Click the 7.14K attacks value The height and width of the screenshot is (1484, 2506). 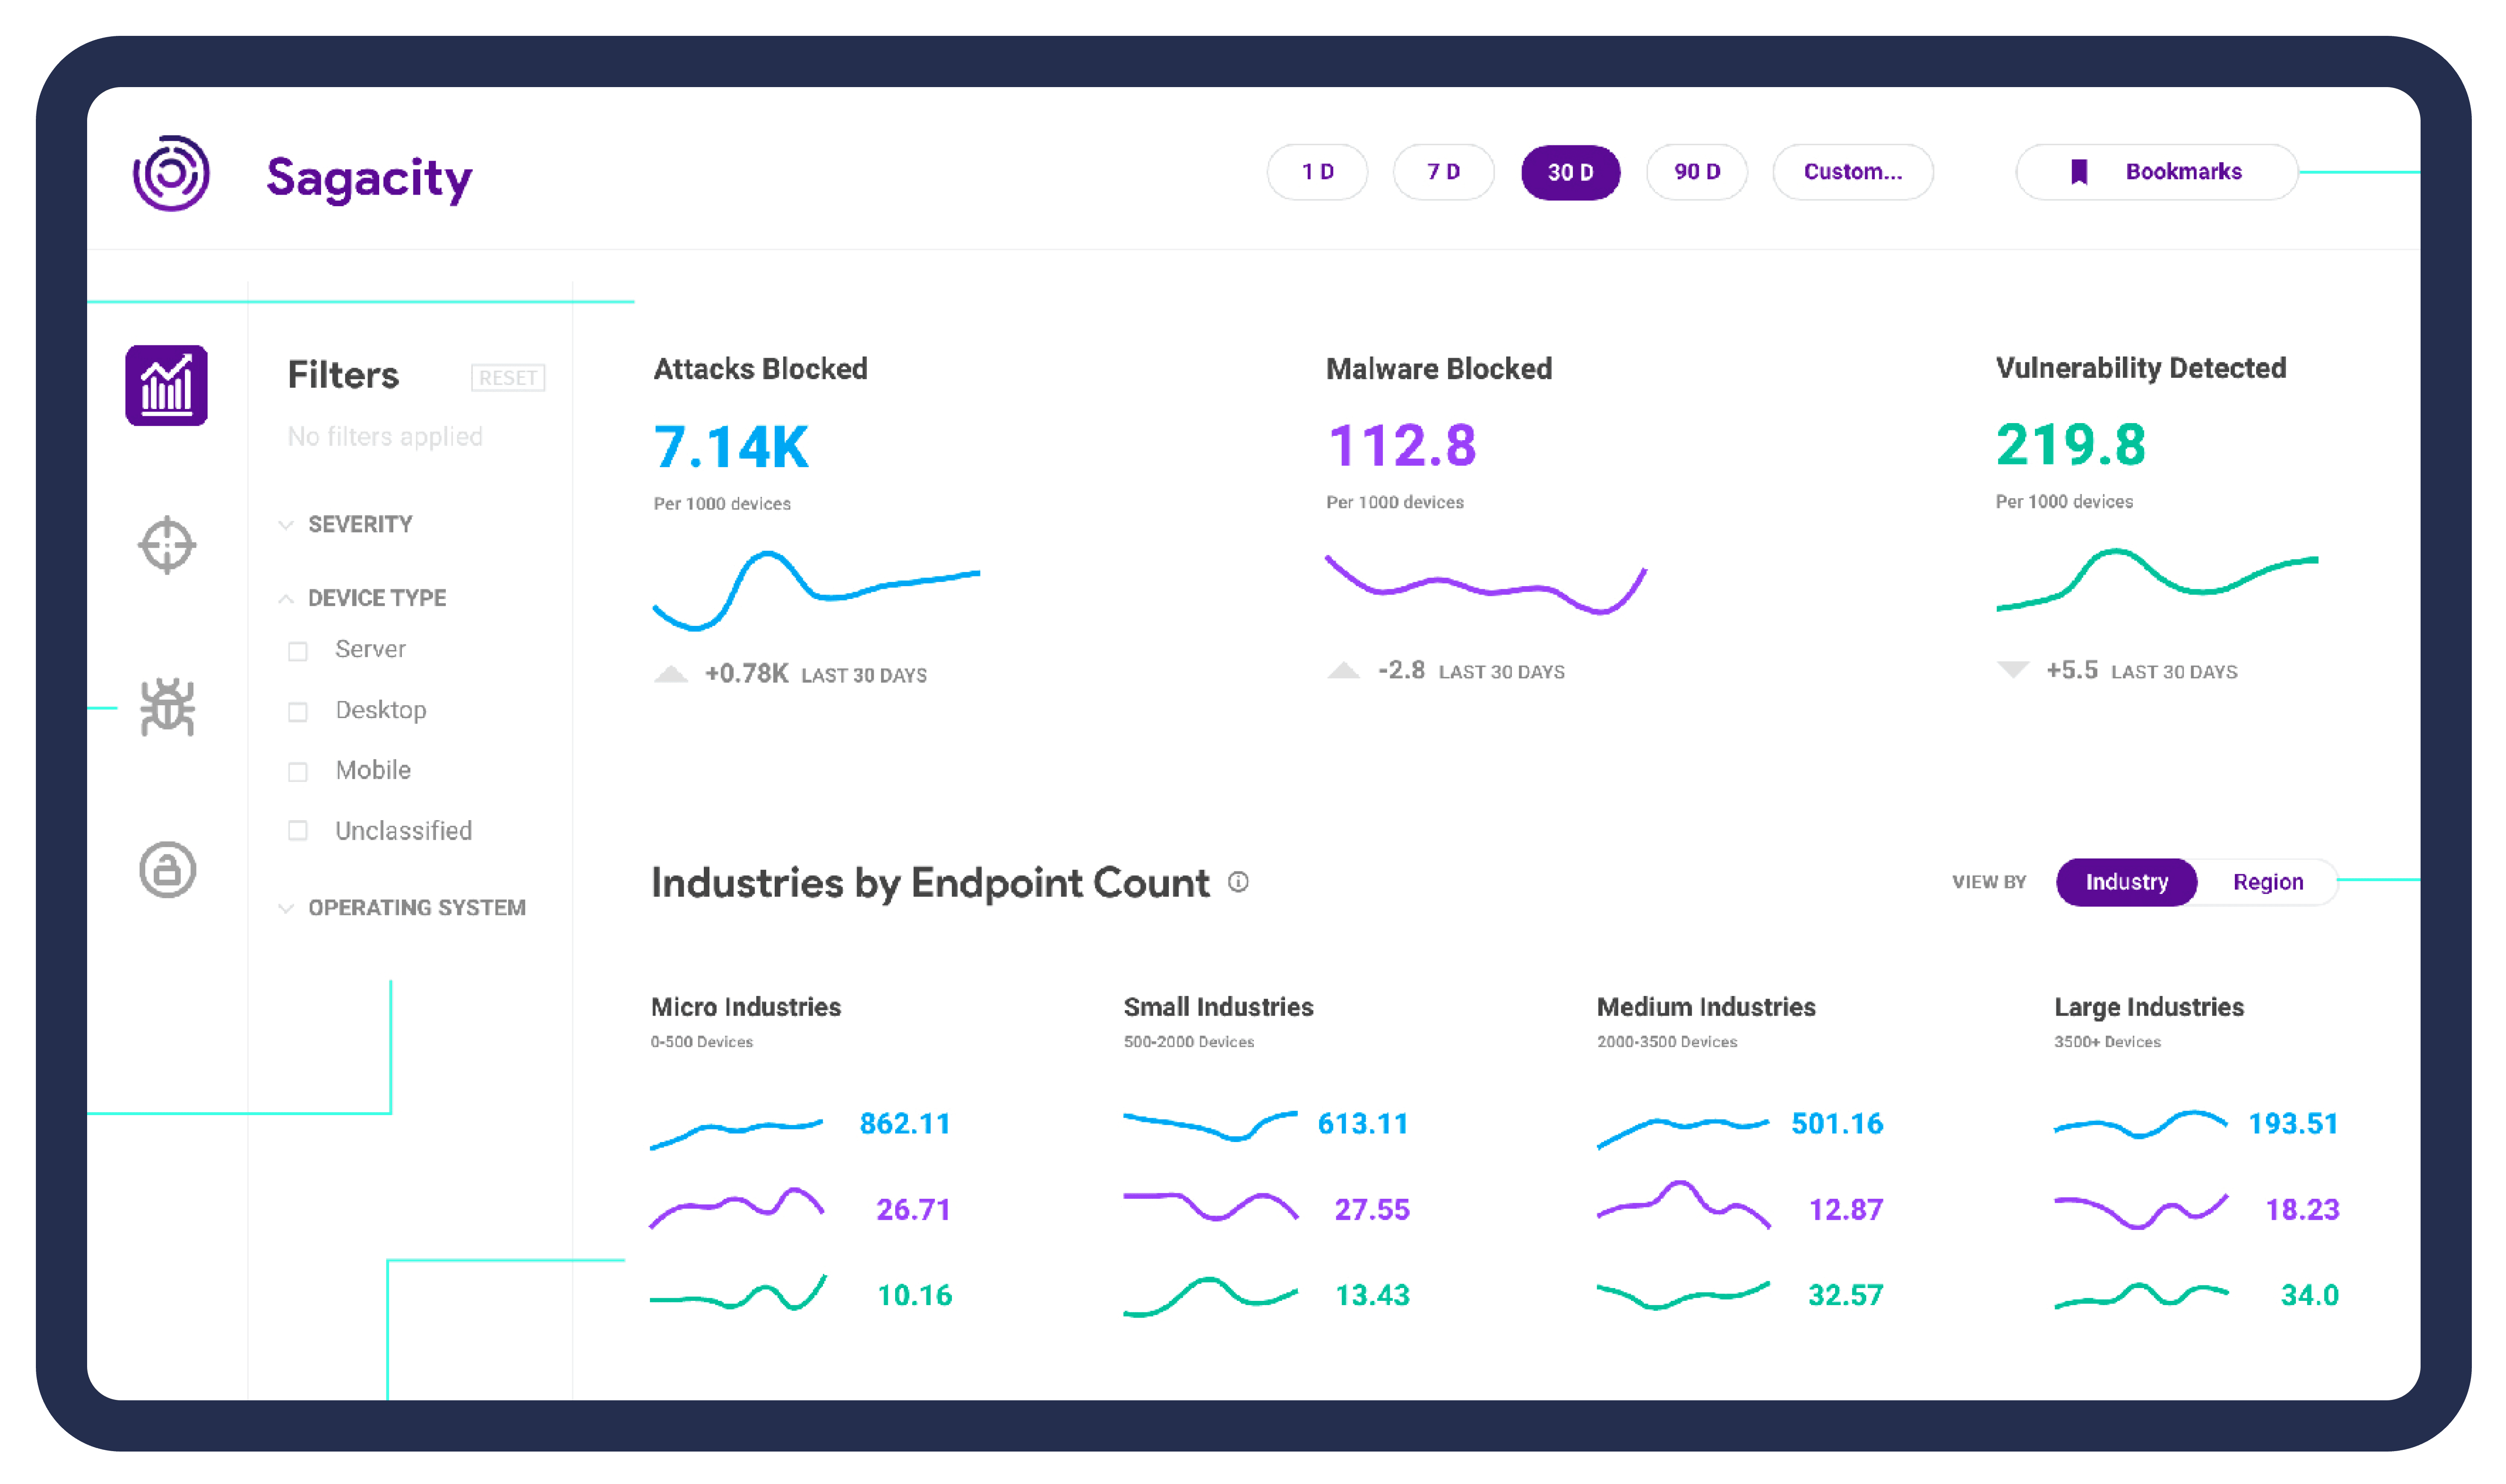(731, 447)
